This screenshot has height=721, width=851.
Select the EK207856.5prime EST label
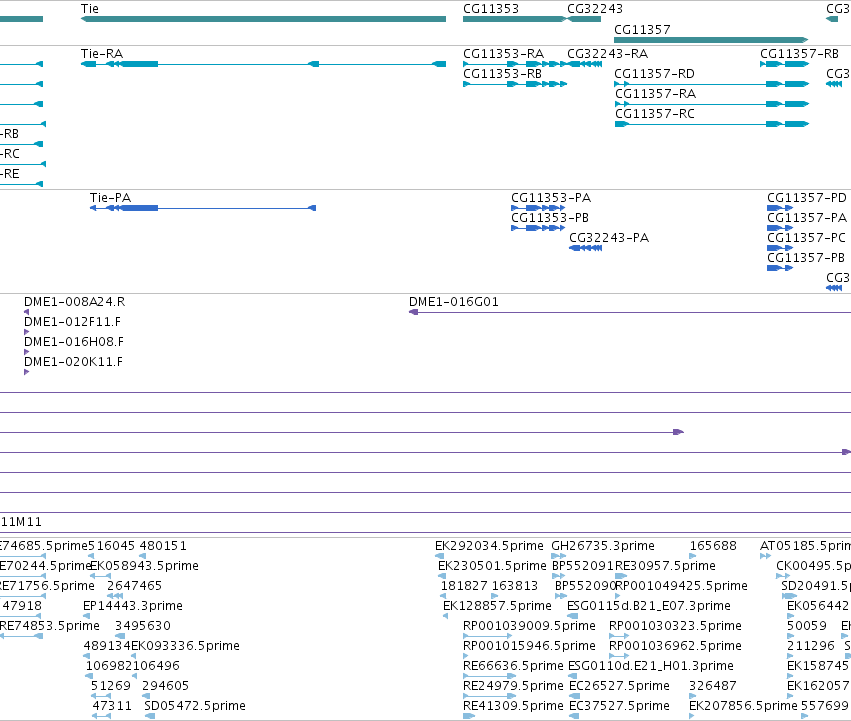point(743,706)
